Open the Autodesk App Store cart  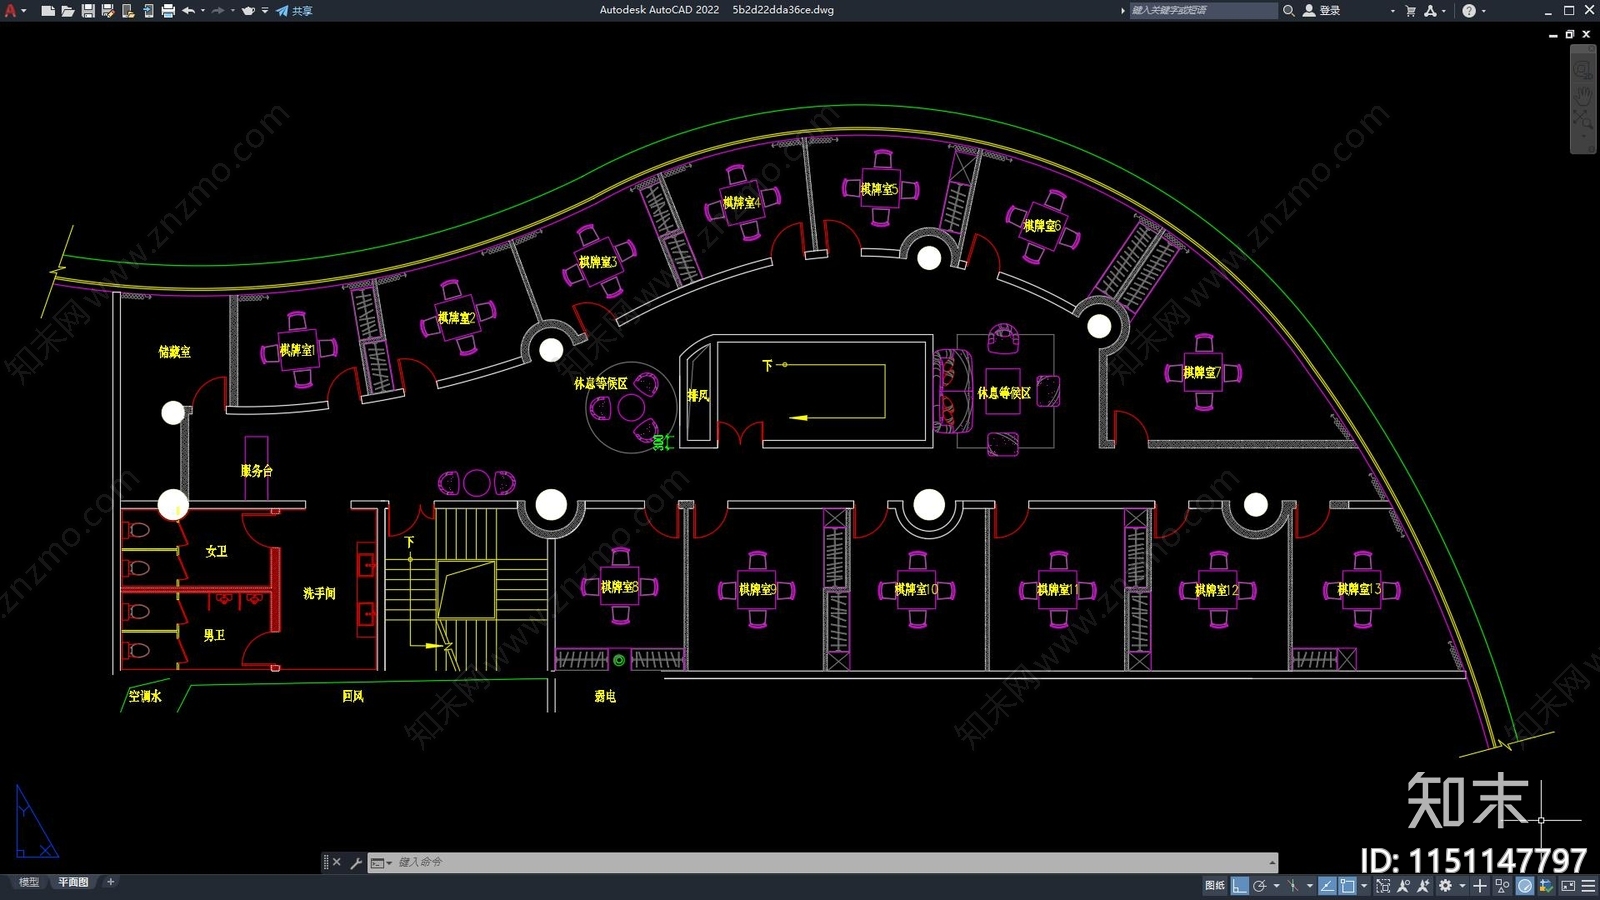click(x=1410, y=10)
